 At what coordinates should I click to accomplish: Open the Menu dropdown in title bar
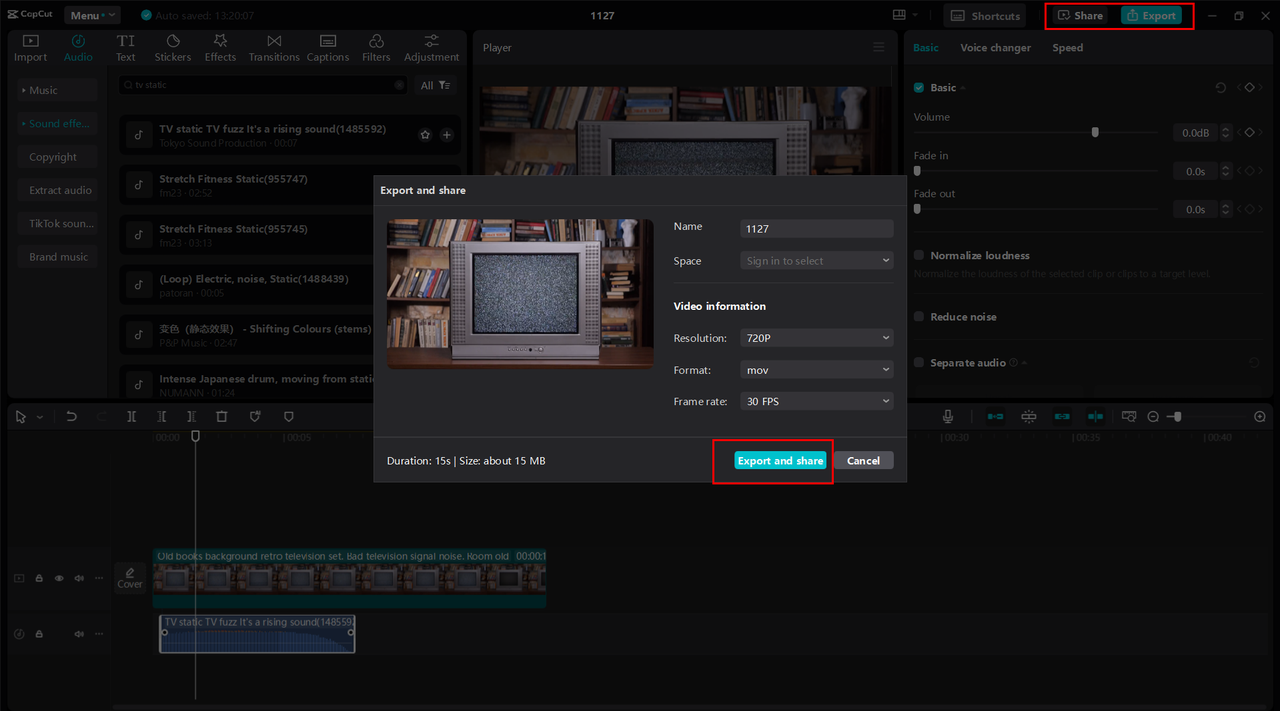[x=92, y=15]
